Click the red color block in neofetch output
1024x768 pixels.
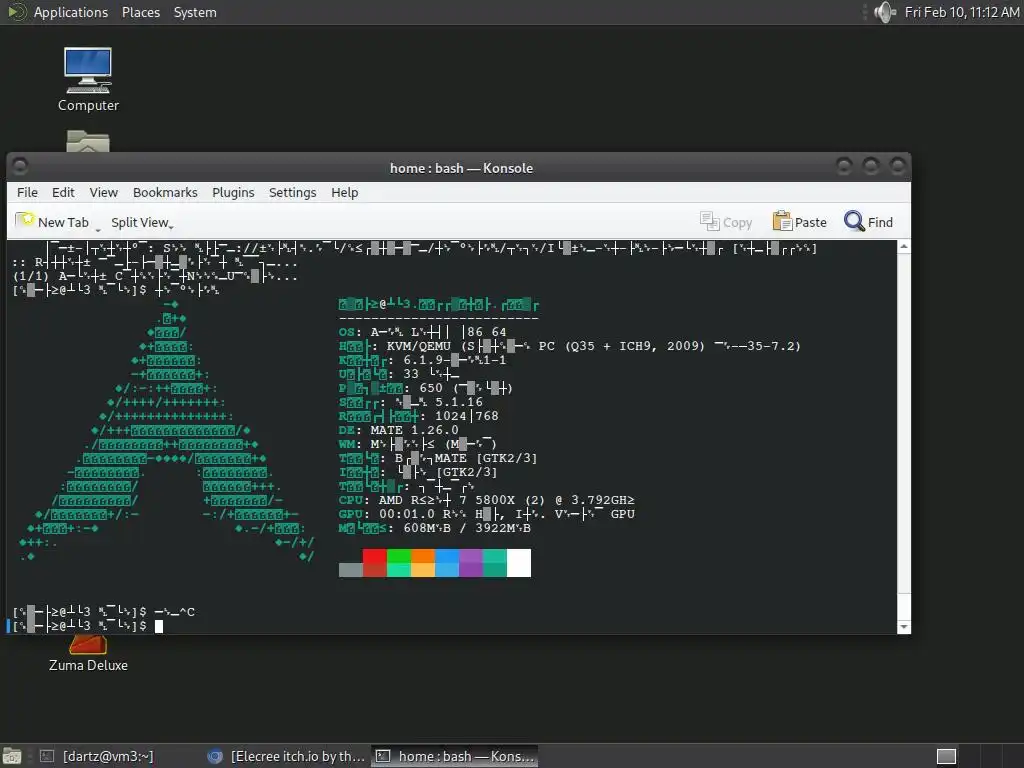pyautogui.click(x=375, y=563)
